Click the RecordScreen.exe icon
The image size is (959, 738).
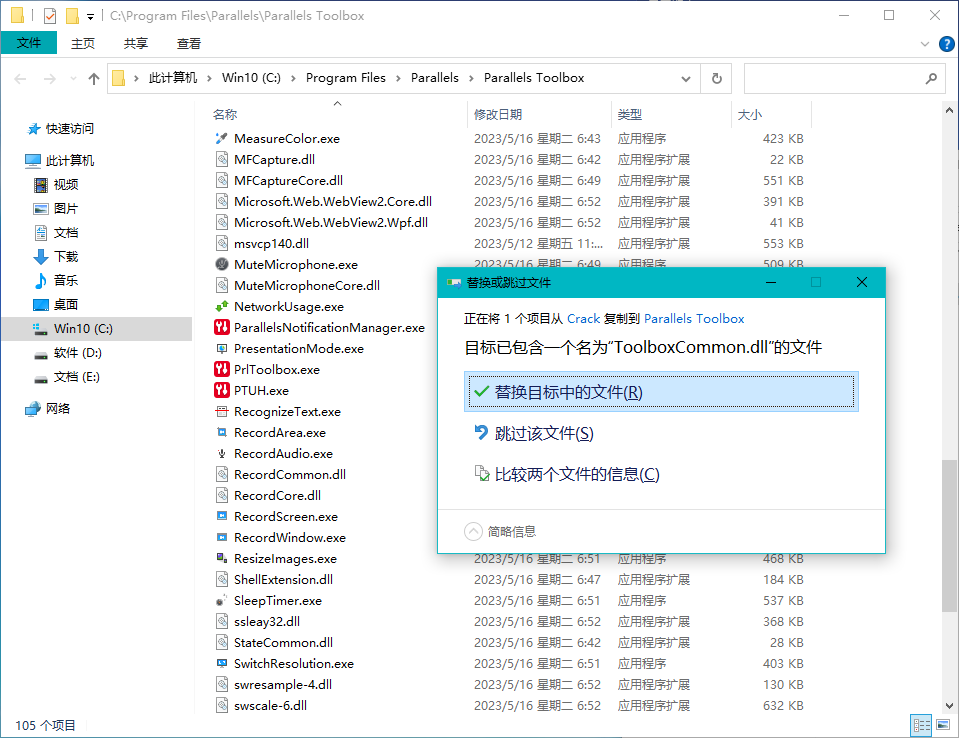click(x=221, y=516)
